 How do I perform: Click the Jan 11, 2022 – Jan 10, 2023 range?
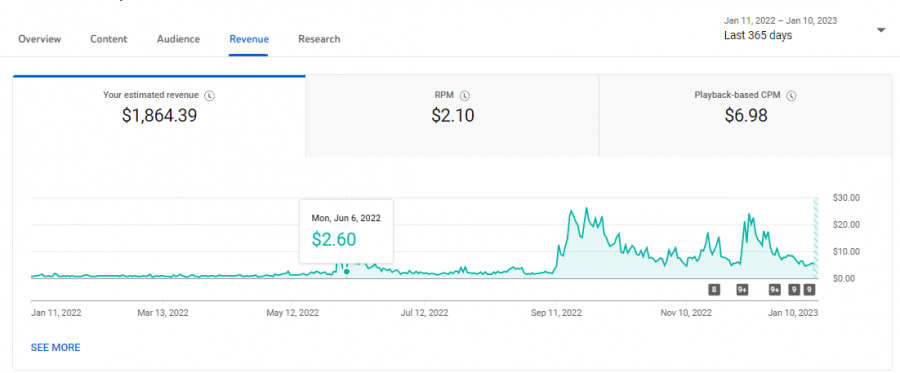pyautogui.click(x=781, y=21)
